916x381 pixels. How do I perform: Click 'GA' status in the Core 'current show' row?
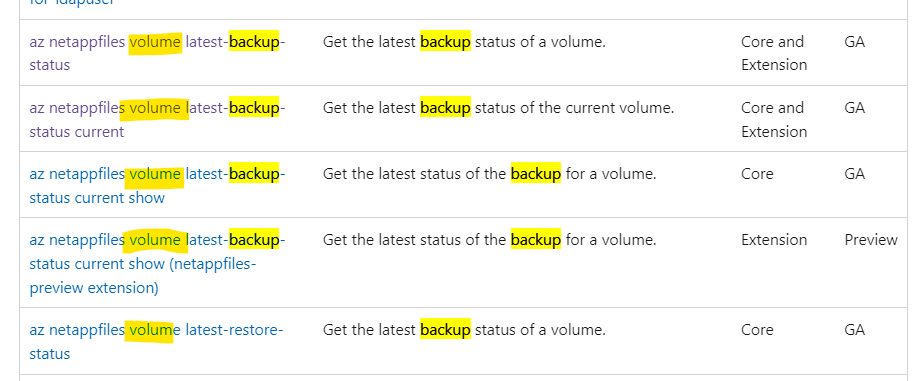pos(855,174)
